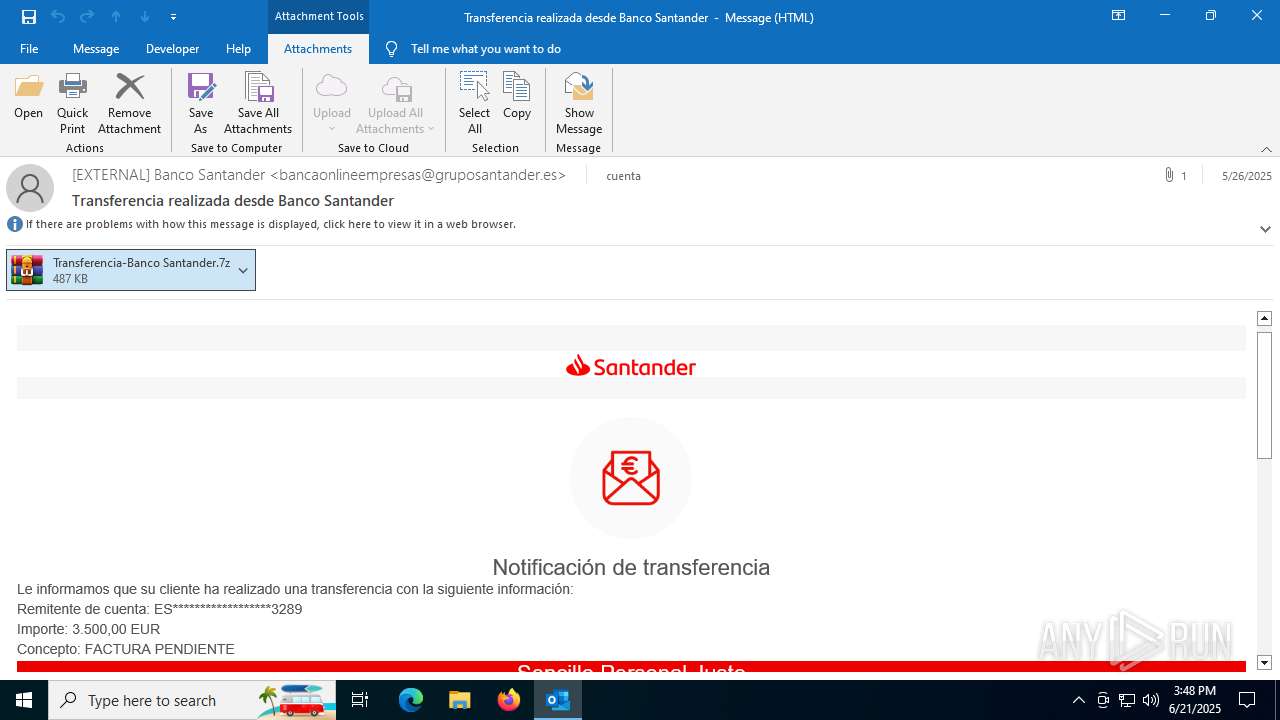This screenshot has width=1280, height=720.
Task: Click 'Tell me what you want to do'
Action: click(486, 49)
